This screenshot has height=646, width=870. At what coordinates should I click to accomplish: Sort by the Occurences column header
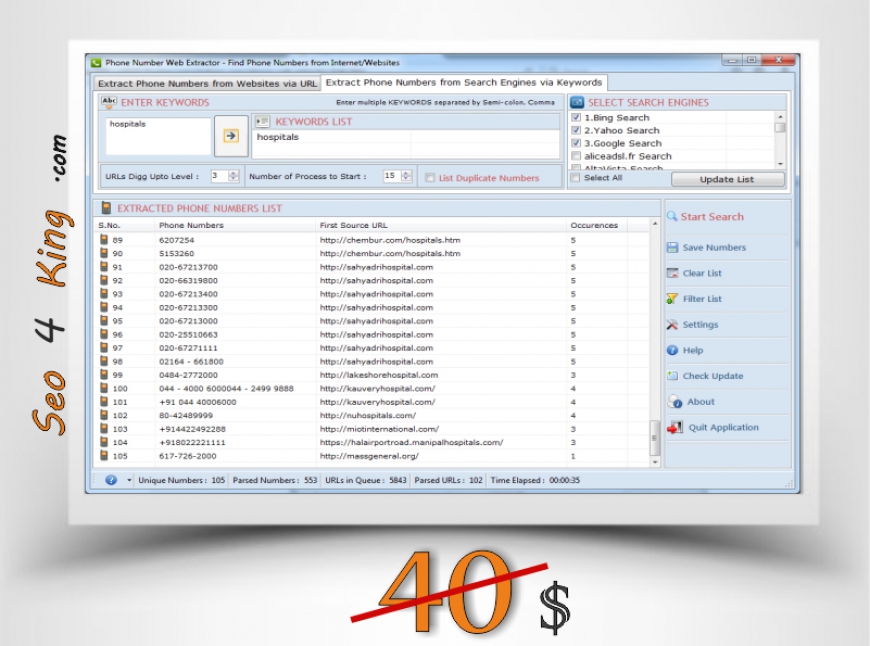[594, 225]
